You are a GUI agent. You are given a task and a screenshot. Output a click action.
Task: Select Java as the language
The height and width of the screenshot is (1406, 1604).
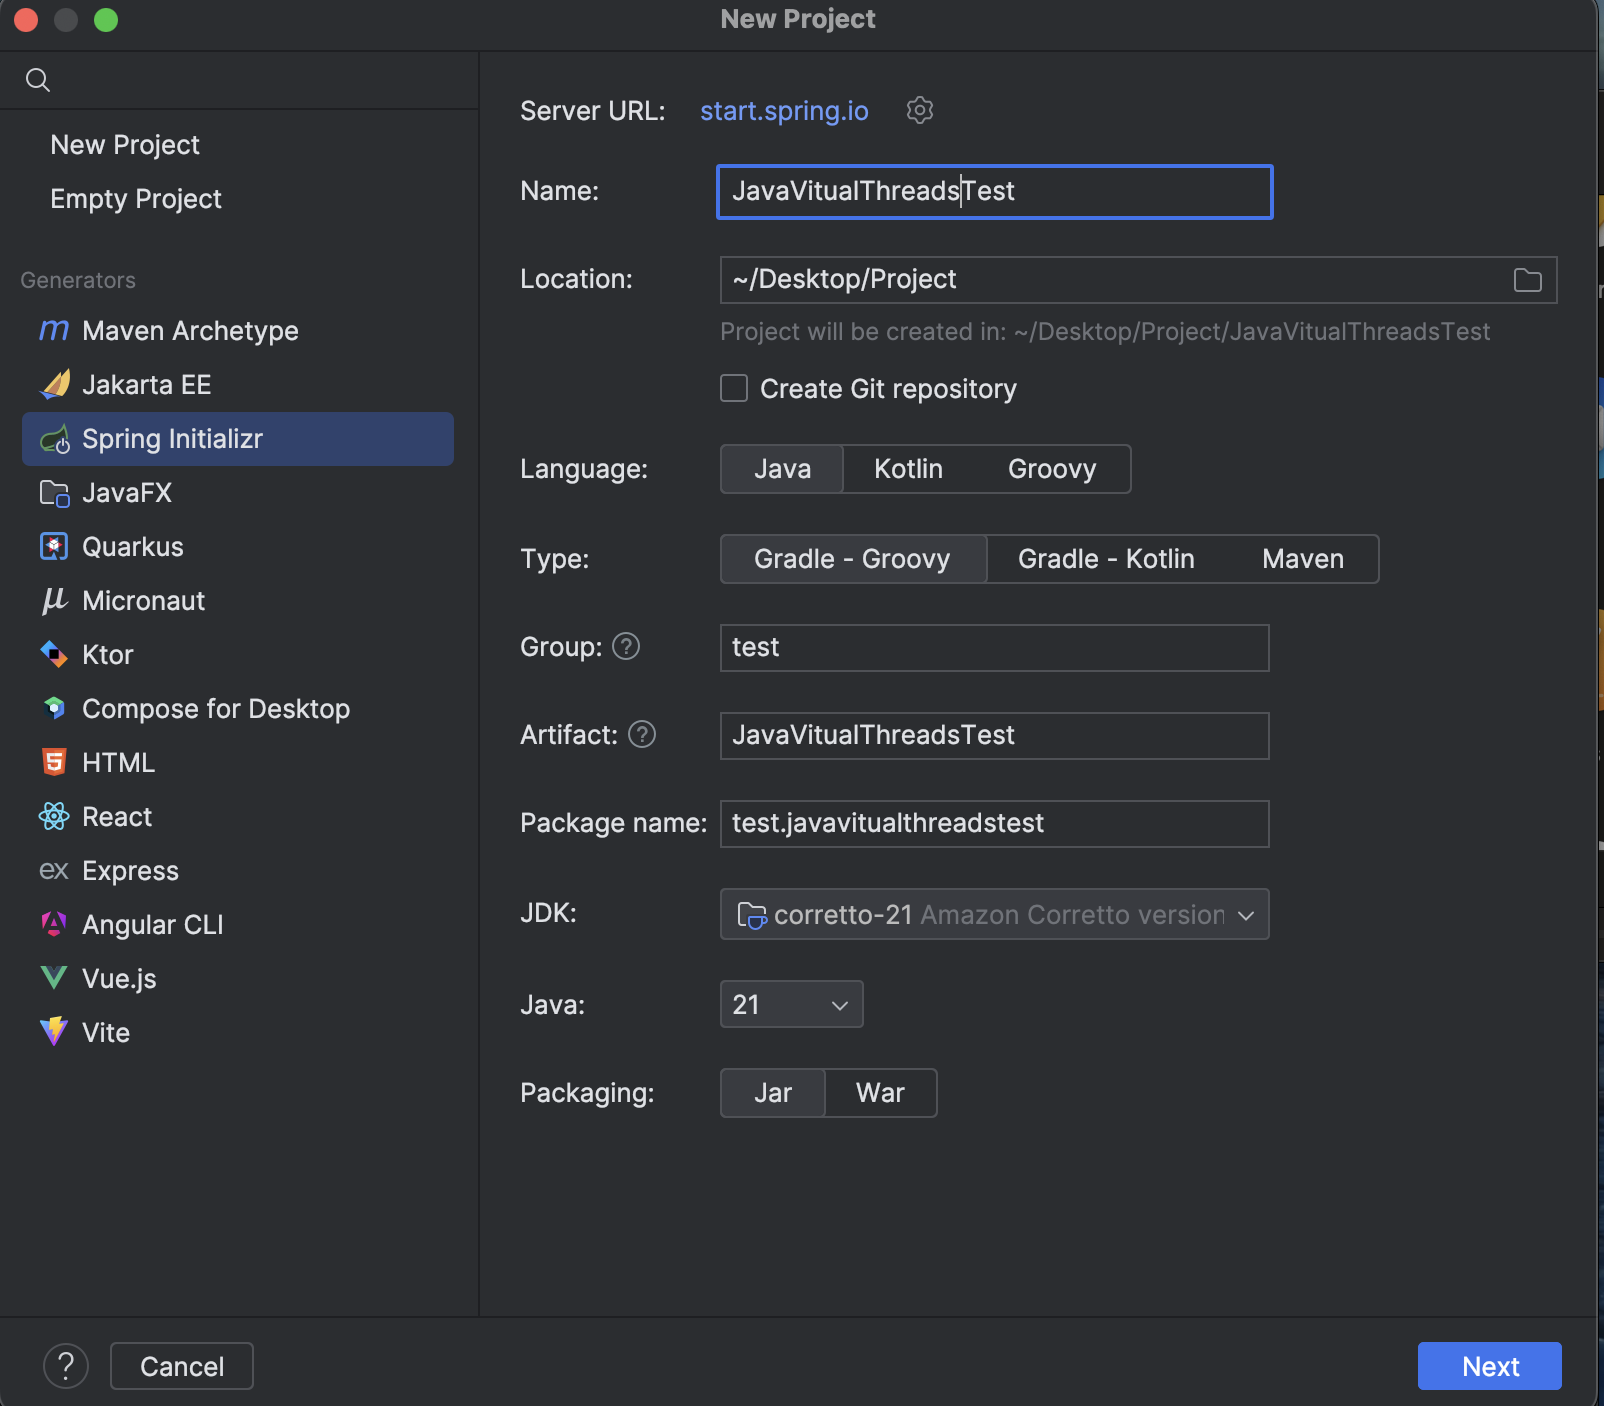click(782, 469)
